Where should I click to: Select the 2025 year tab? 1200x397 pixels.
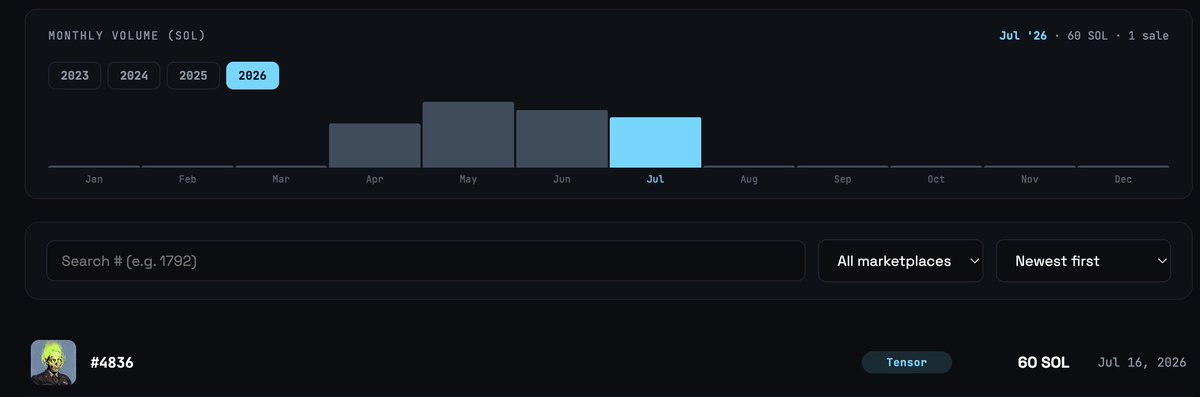(x=193, y=76)
